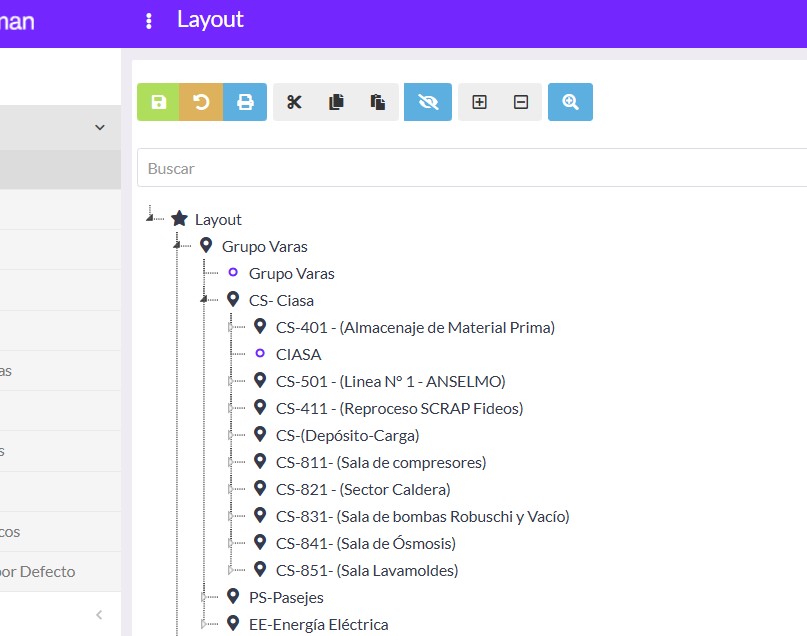Click the orange undo/revert icon

click(x=201, y=102)
